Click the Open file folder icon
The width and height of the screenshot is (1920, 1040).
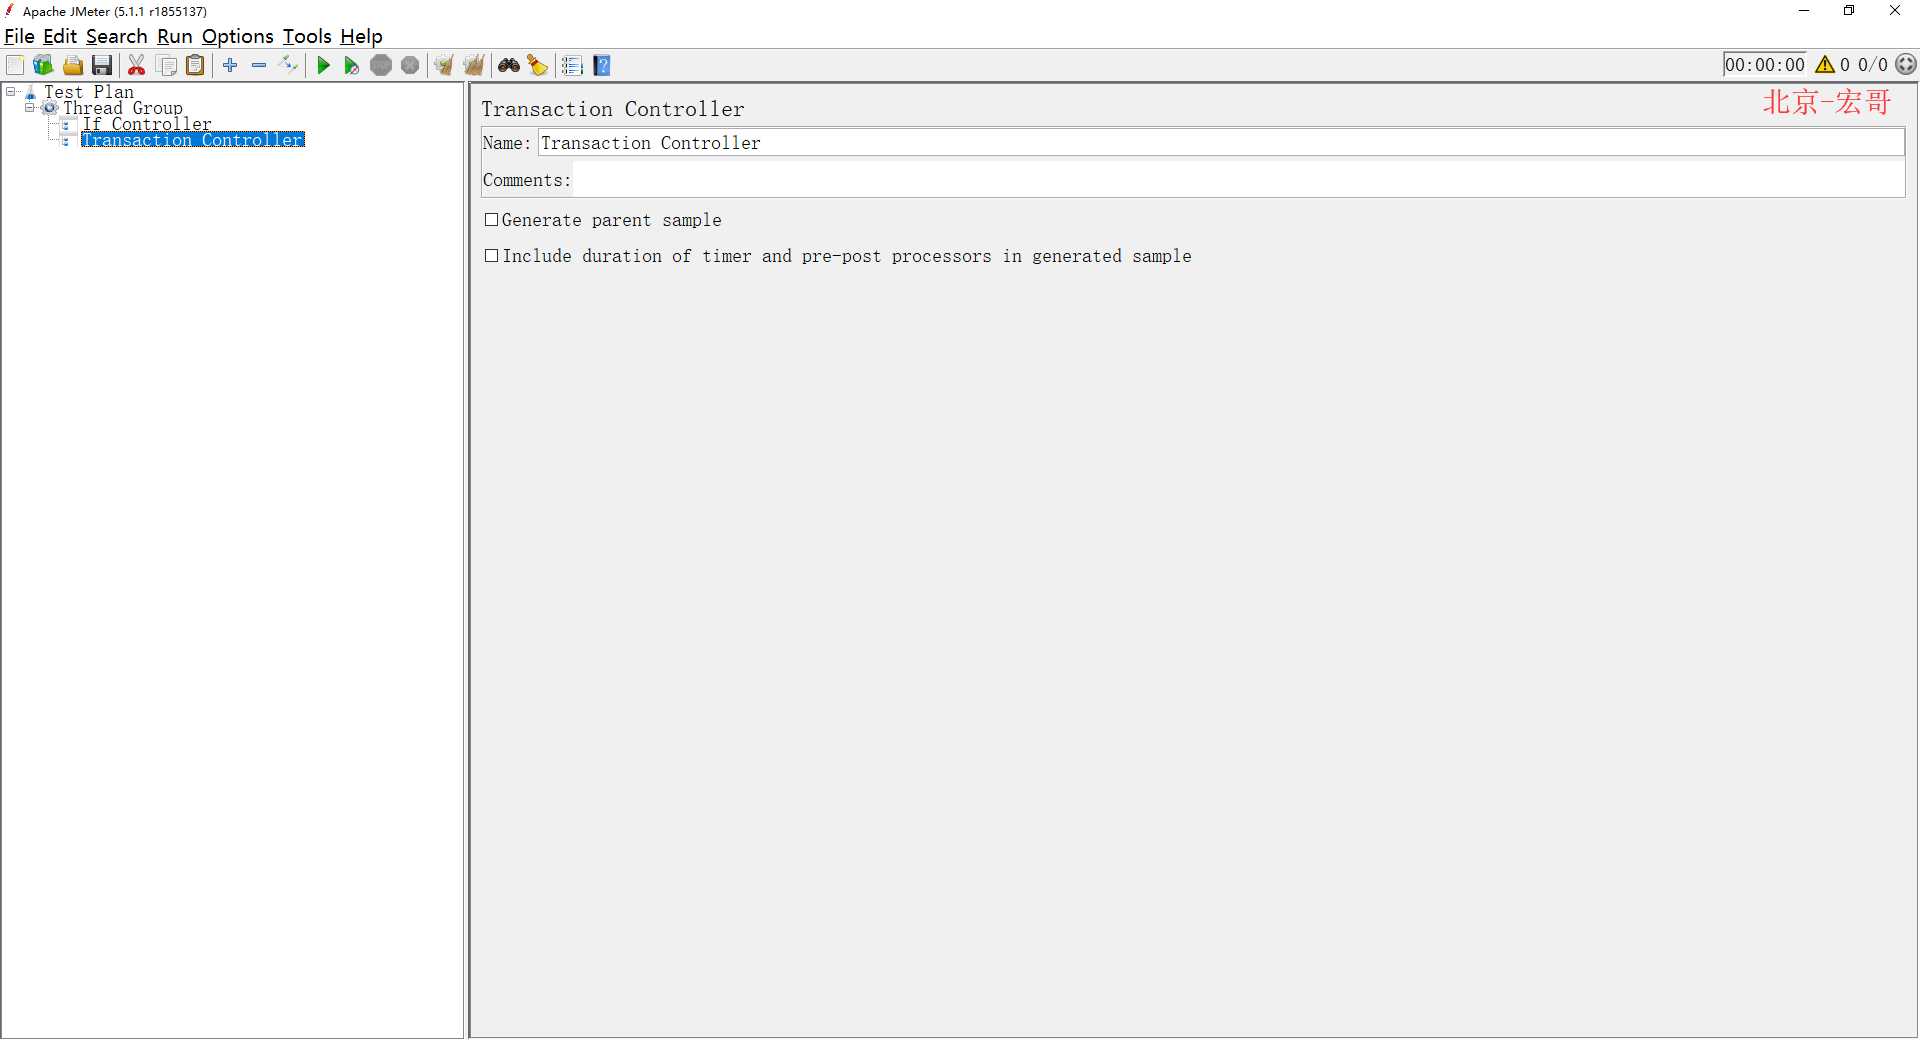(x=73, y=65)
